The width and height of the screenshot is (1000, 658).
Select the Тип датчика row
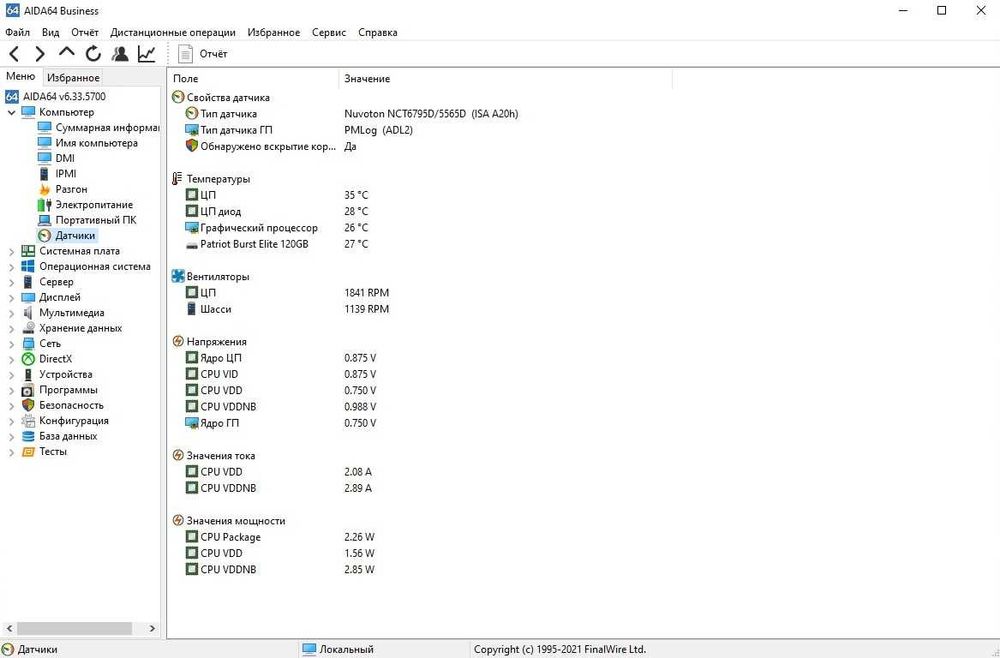coord(351,114)
